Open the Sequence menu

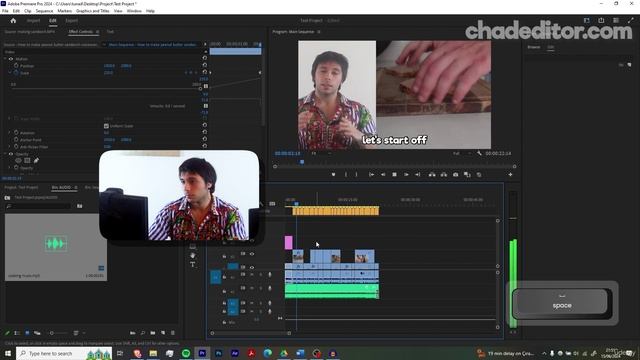click(44, 11)
